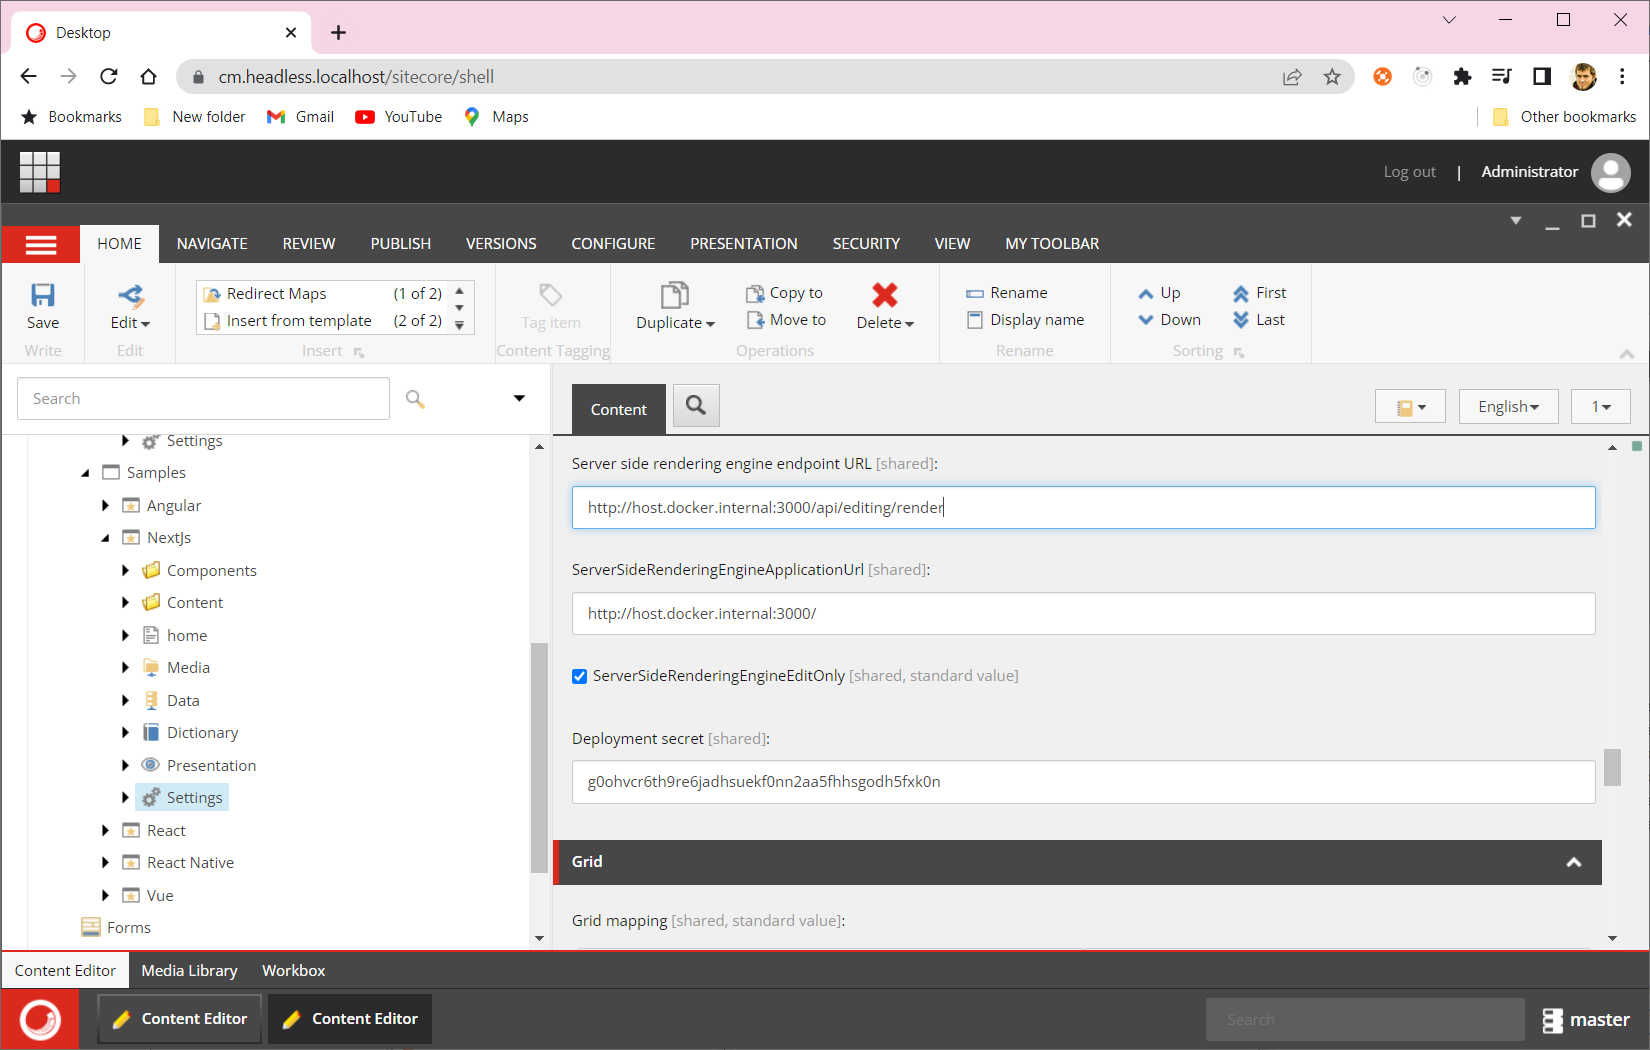This screenshot has height=1050, width=1650.
Task: Collapse the Grid section
Action: tap(1575, 861)
